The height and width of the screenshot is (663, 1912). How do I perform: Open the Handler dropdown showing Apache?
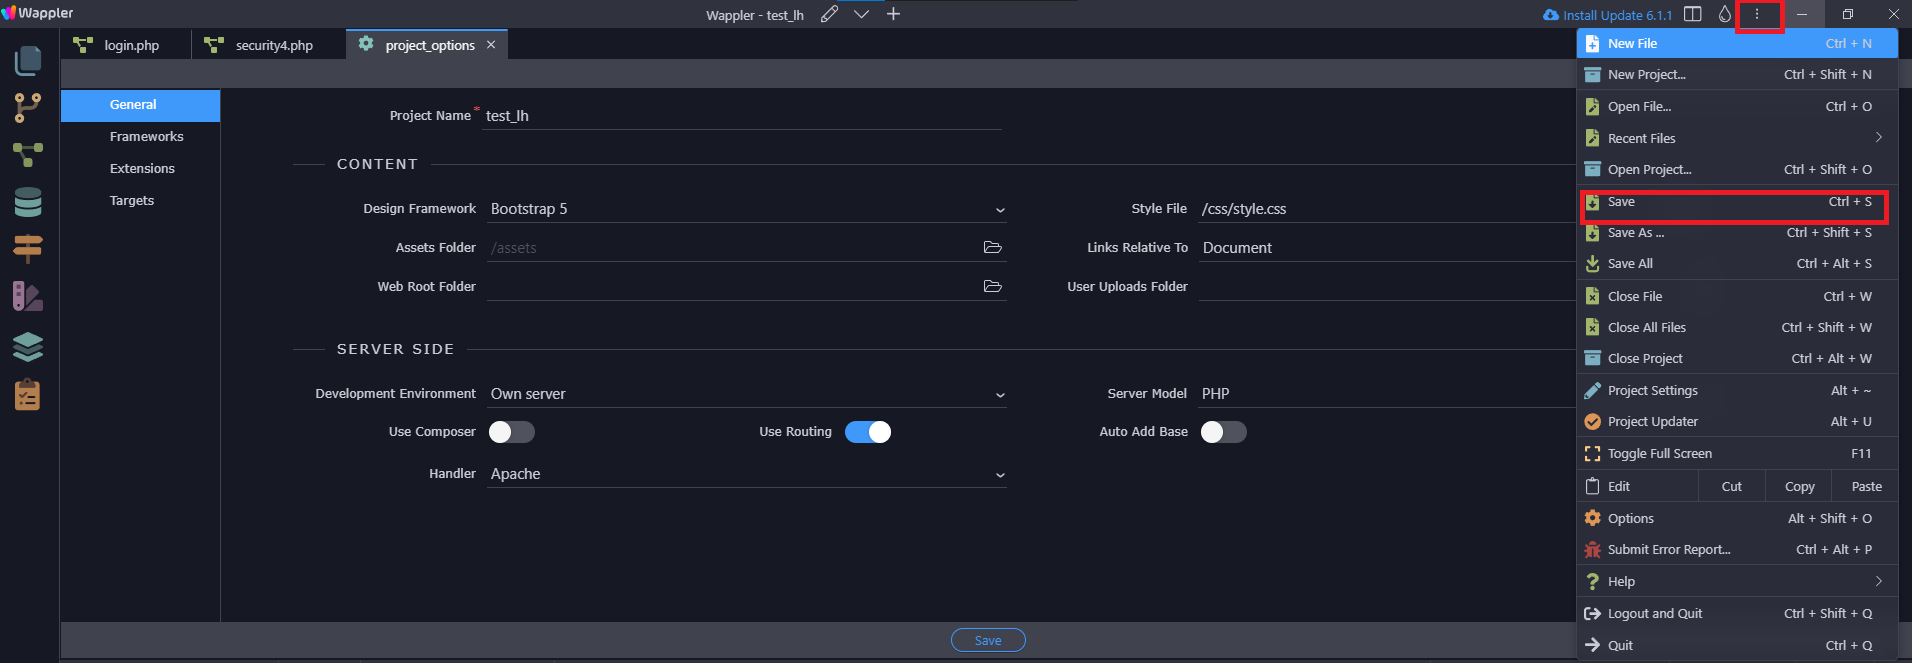(x=746, y=474)
